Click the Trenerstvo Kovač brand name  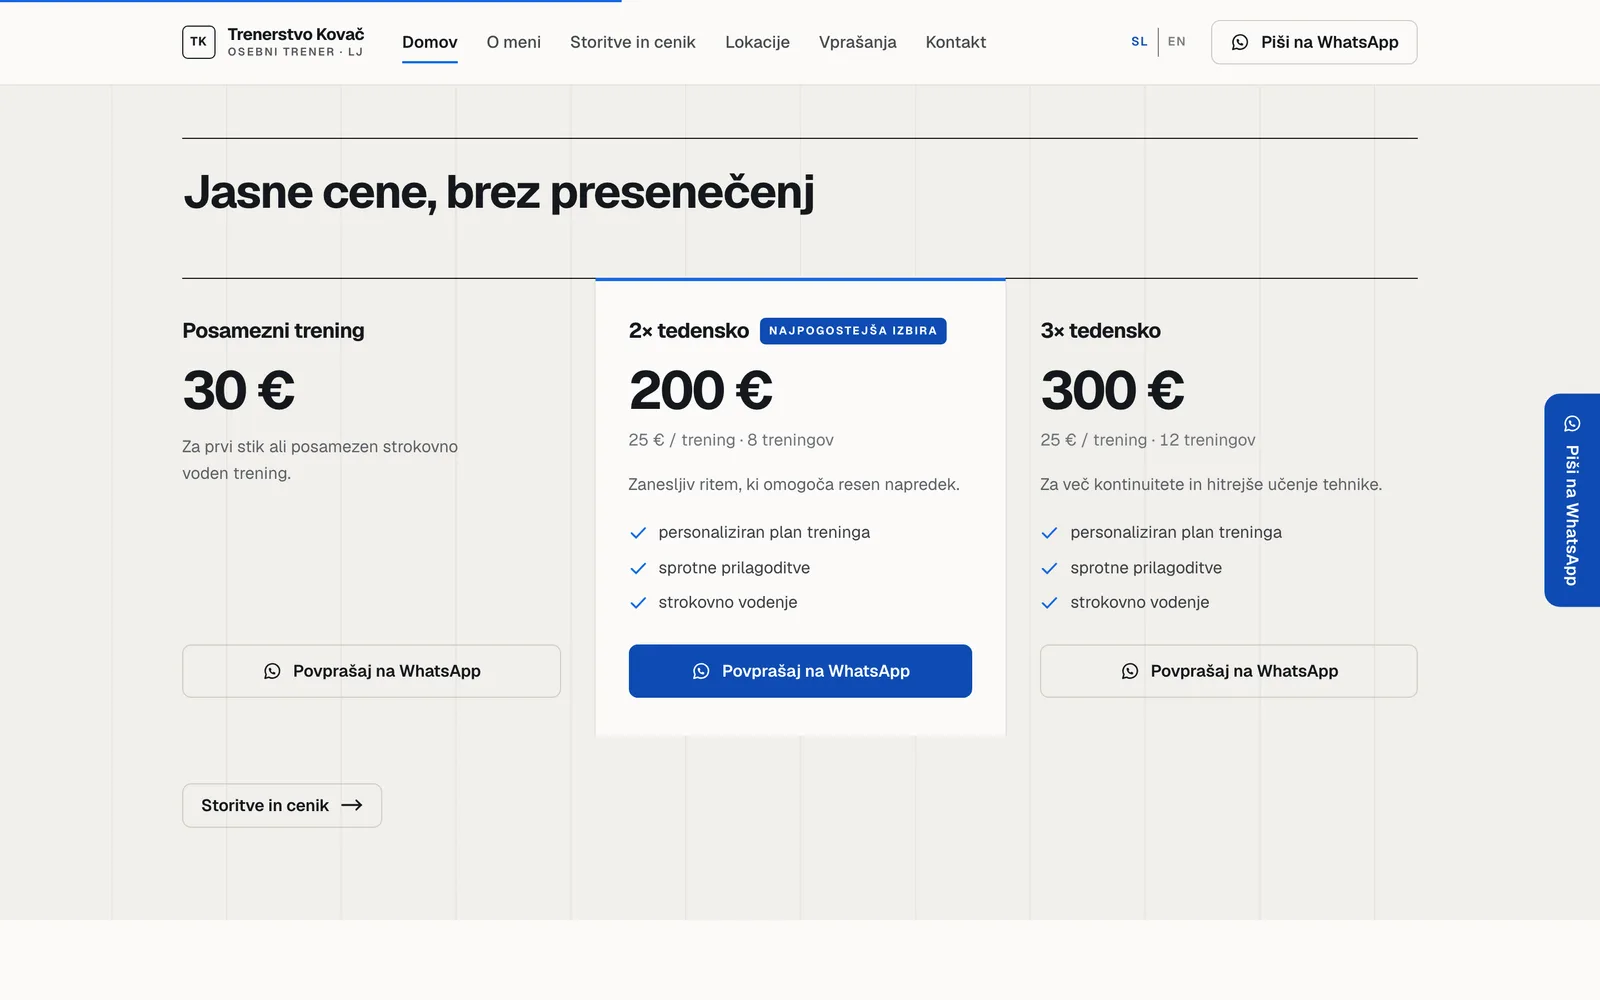click(x=296, y=34)
